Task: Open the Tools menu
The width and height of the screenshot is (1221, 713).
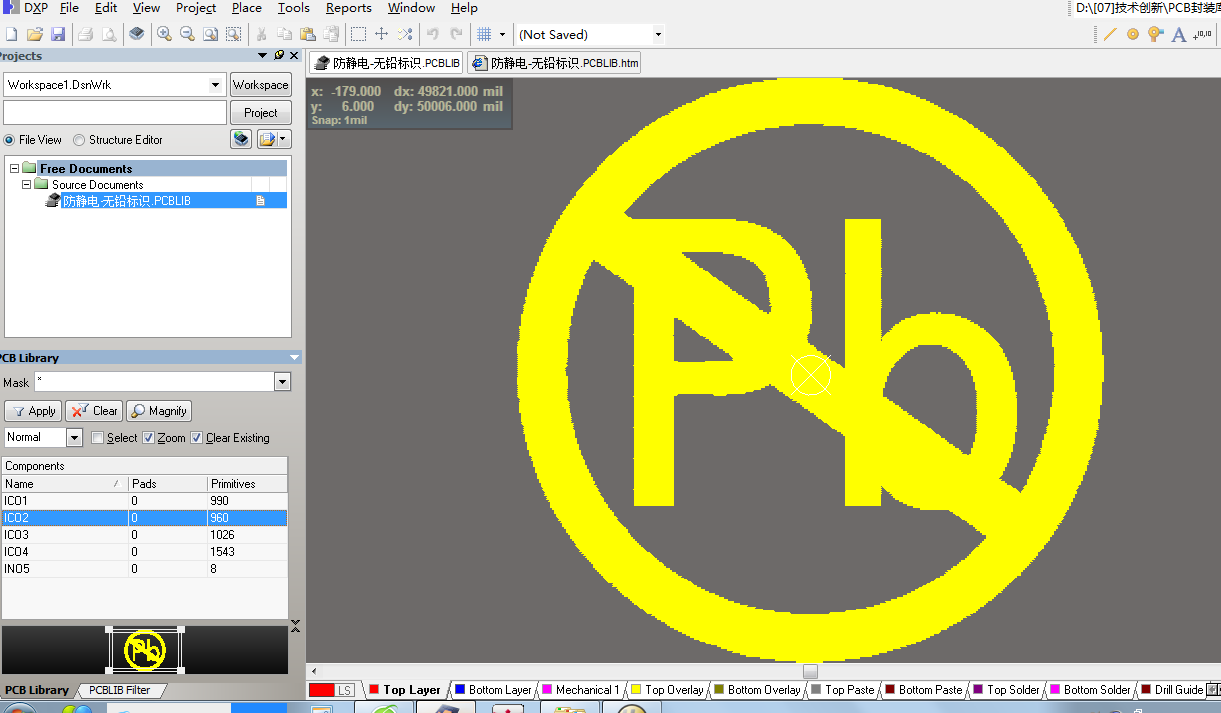Action: click(x=293, y=8)
